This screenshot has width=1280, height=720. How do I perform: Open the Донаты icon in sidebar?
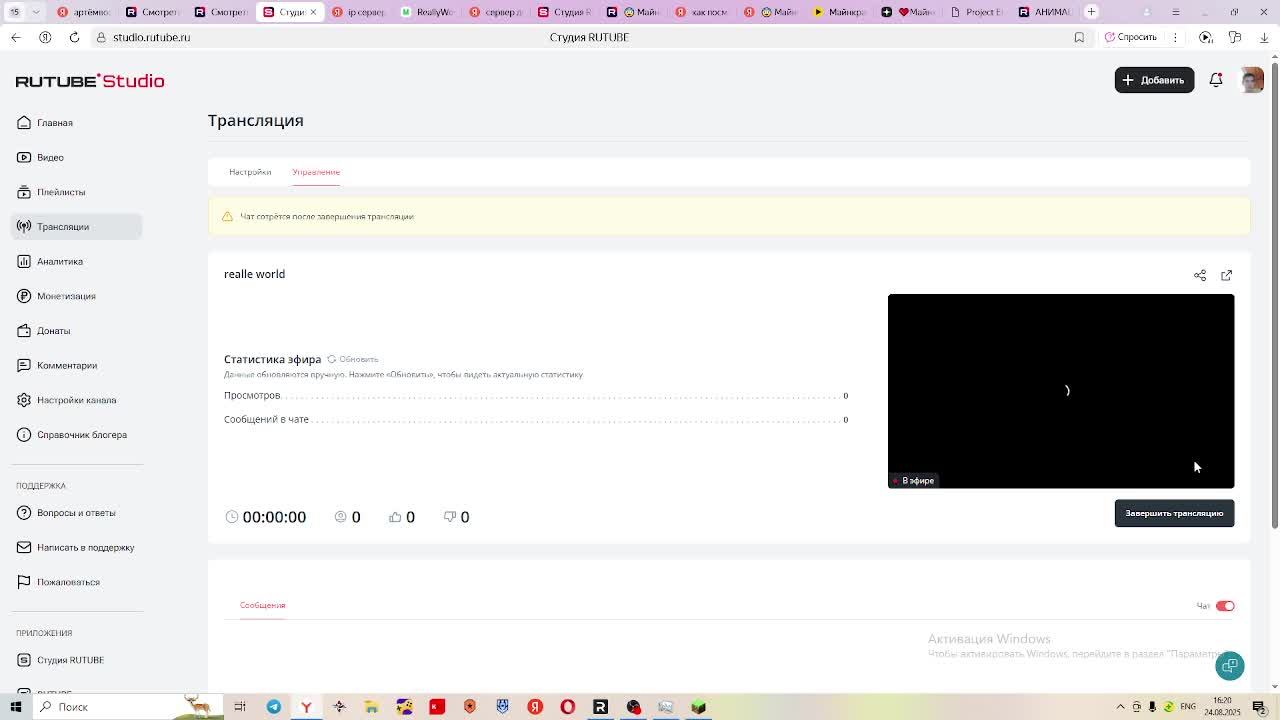24,331
